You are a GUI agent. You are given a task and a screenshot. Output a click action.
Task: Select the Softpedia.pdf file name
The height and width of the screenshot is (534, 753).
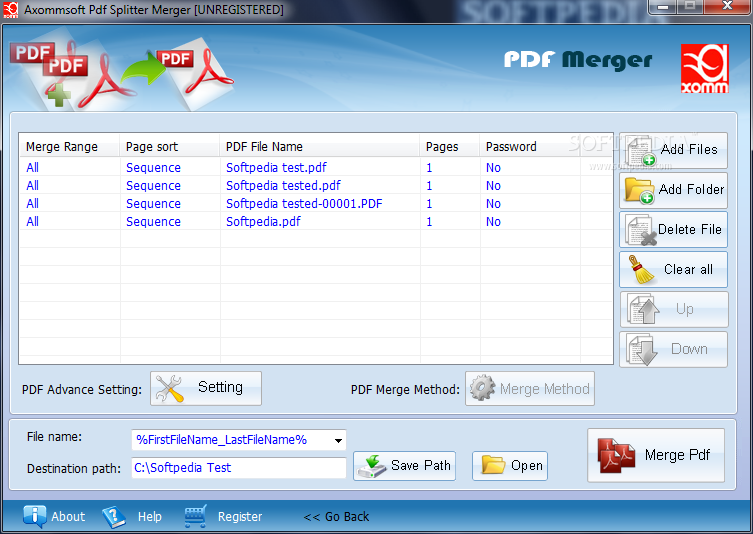[263, 222]
